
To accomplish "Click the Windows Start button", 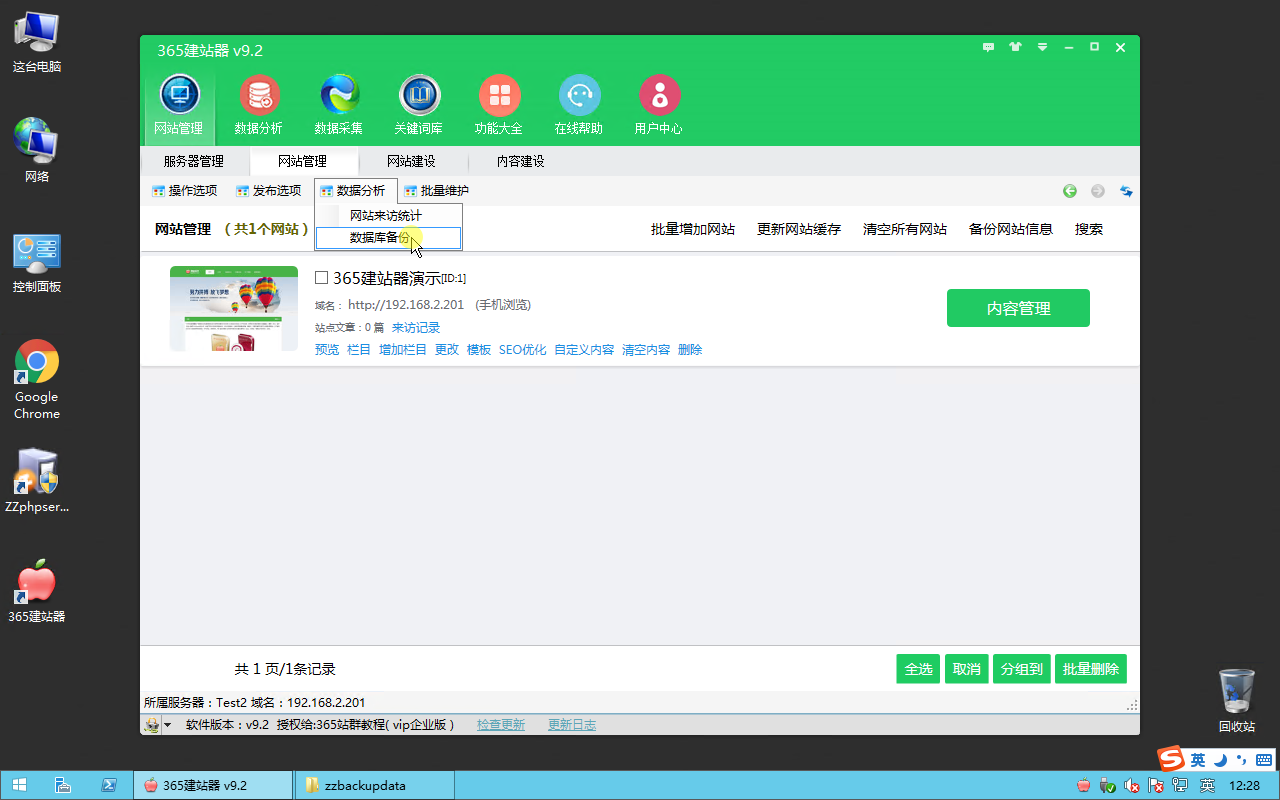I will pos(19,785).
